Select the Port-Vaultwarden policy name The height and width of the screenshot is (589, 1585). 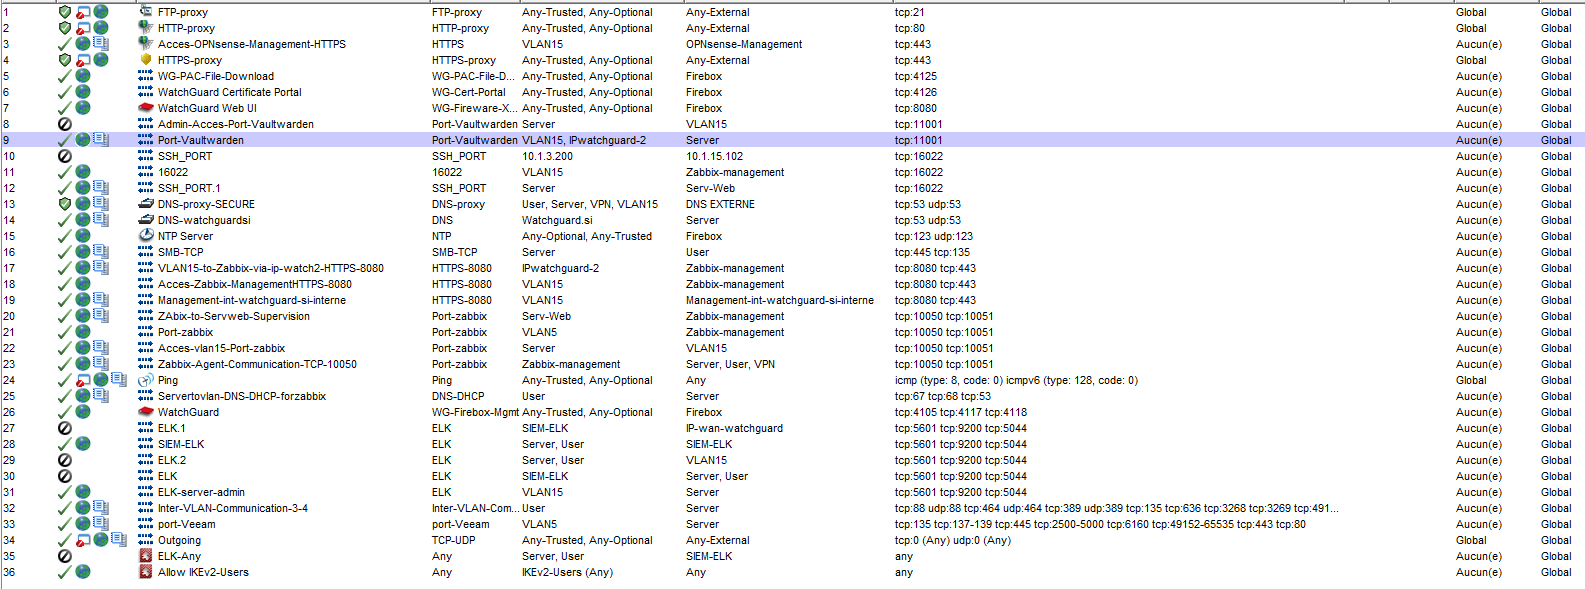pos(201,140)
